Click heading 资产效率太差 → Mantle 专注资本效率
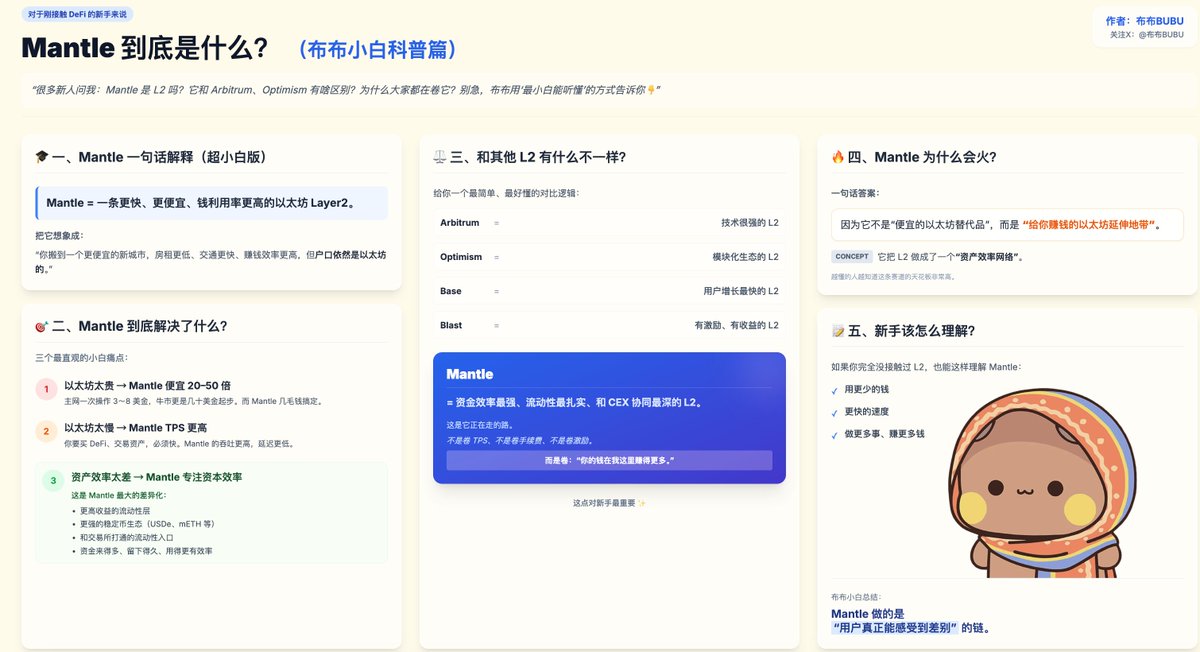The height and width of the screenshot is (652, 1200). (x=157, y=477)
